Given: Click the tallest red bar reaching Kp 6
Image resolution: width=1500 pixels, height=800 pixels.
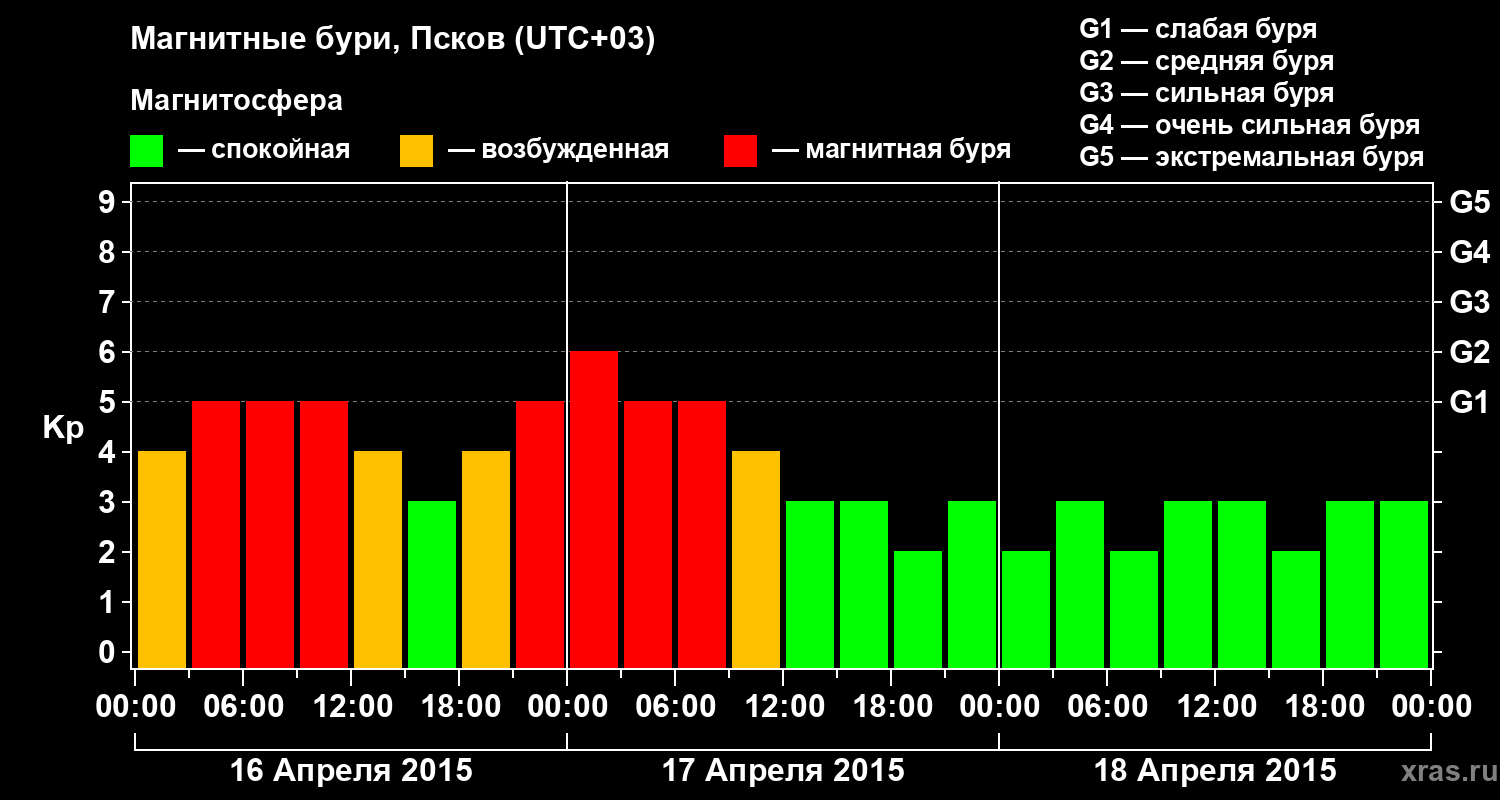Looking at the screenshot, I should (x=594, y=509).
